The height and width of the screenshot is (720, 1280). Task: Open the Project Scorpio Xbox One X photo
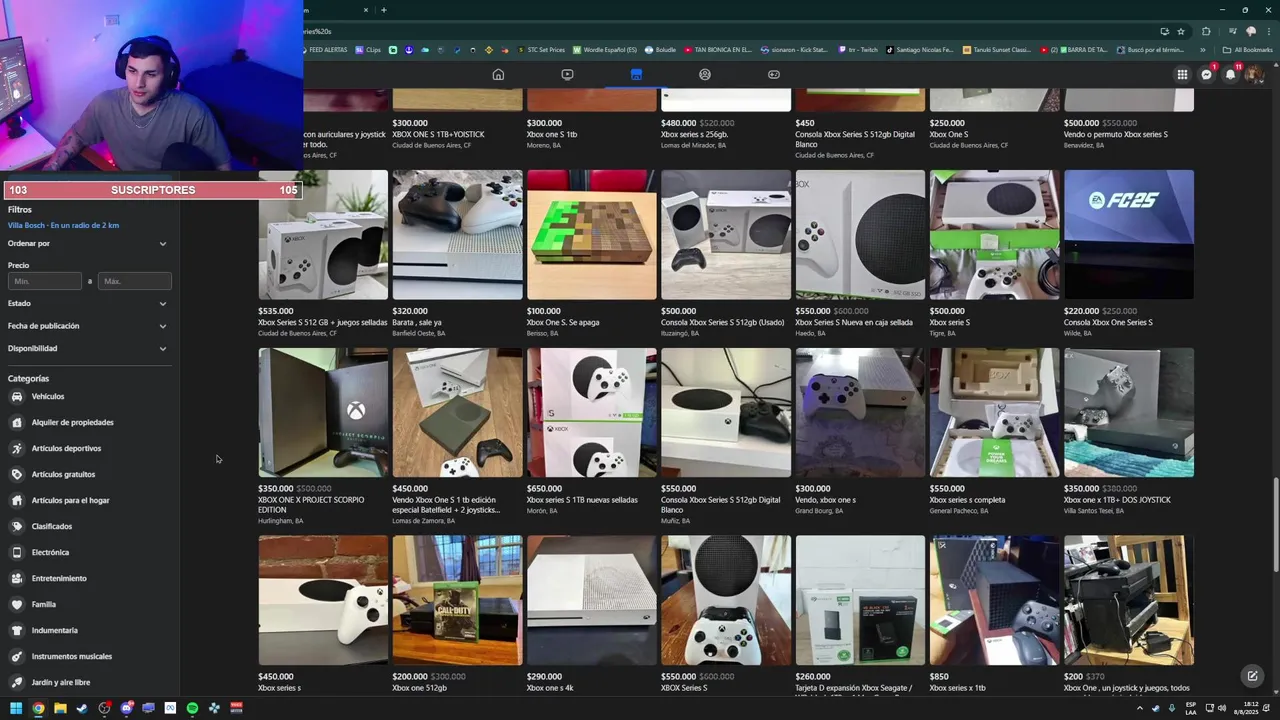[323, 412]
